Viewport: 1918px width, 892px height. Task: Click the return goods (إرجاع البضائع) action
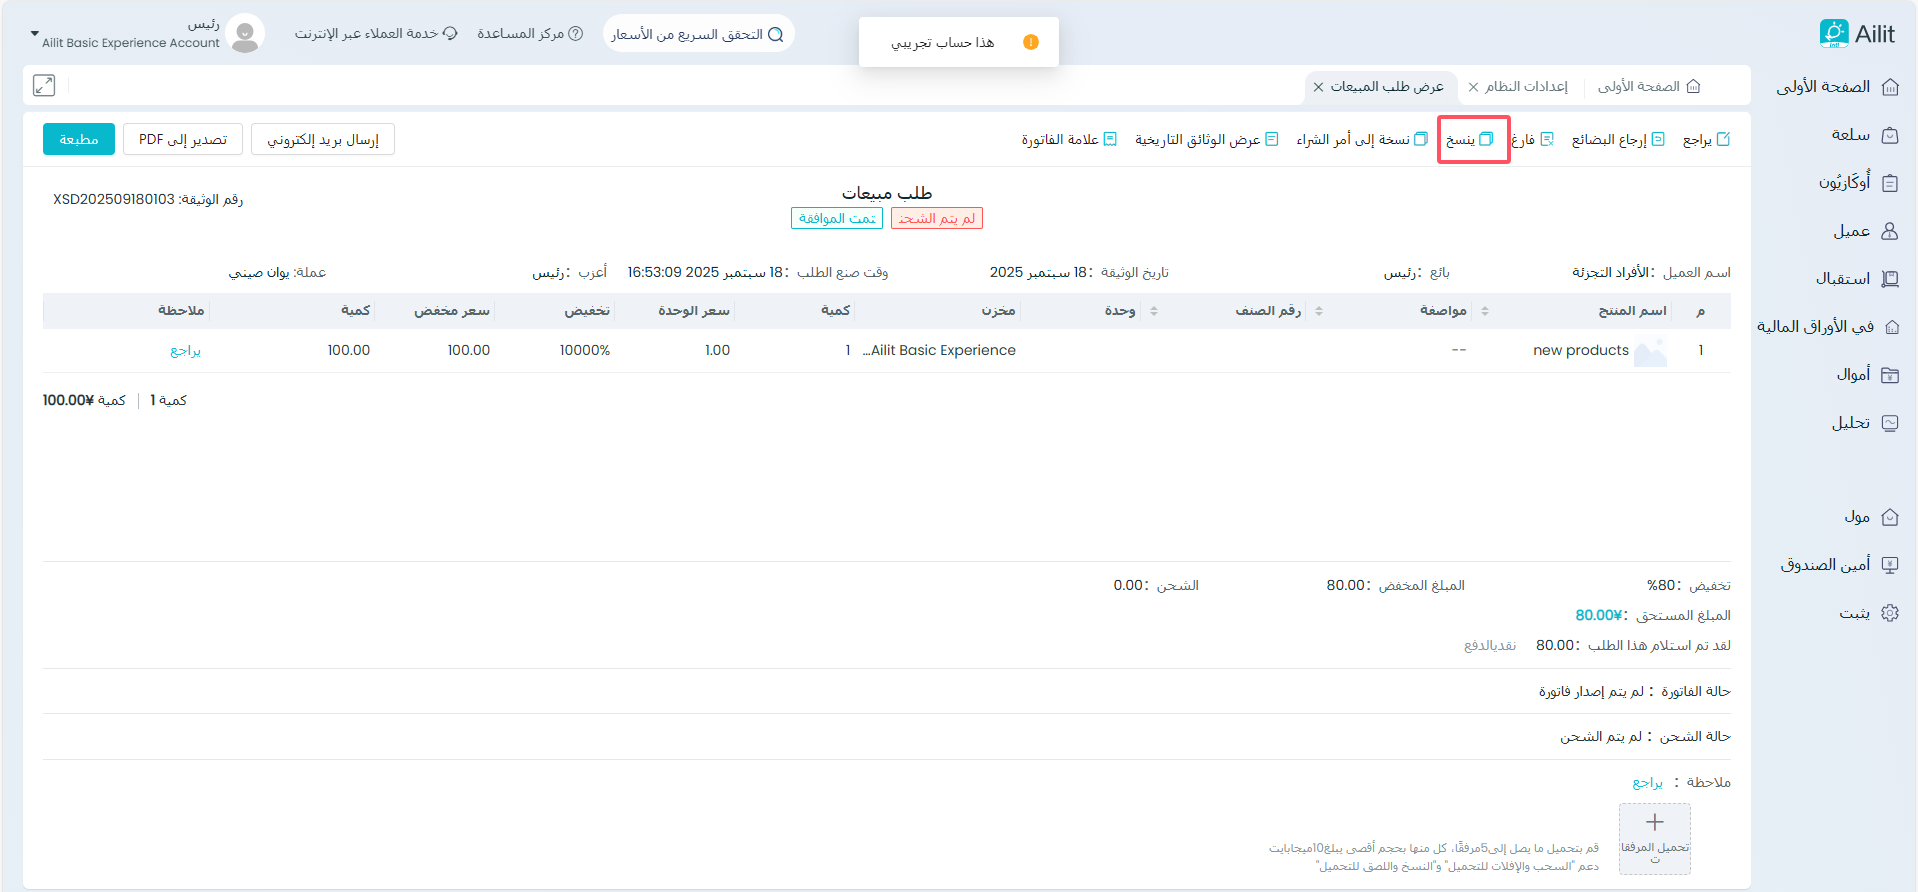tap(1618, 140)
